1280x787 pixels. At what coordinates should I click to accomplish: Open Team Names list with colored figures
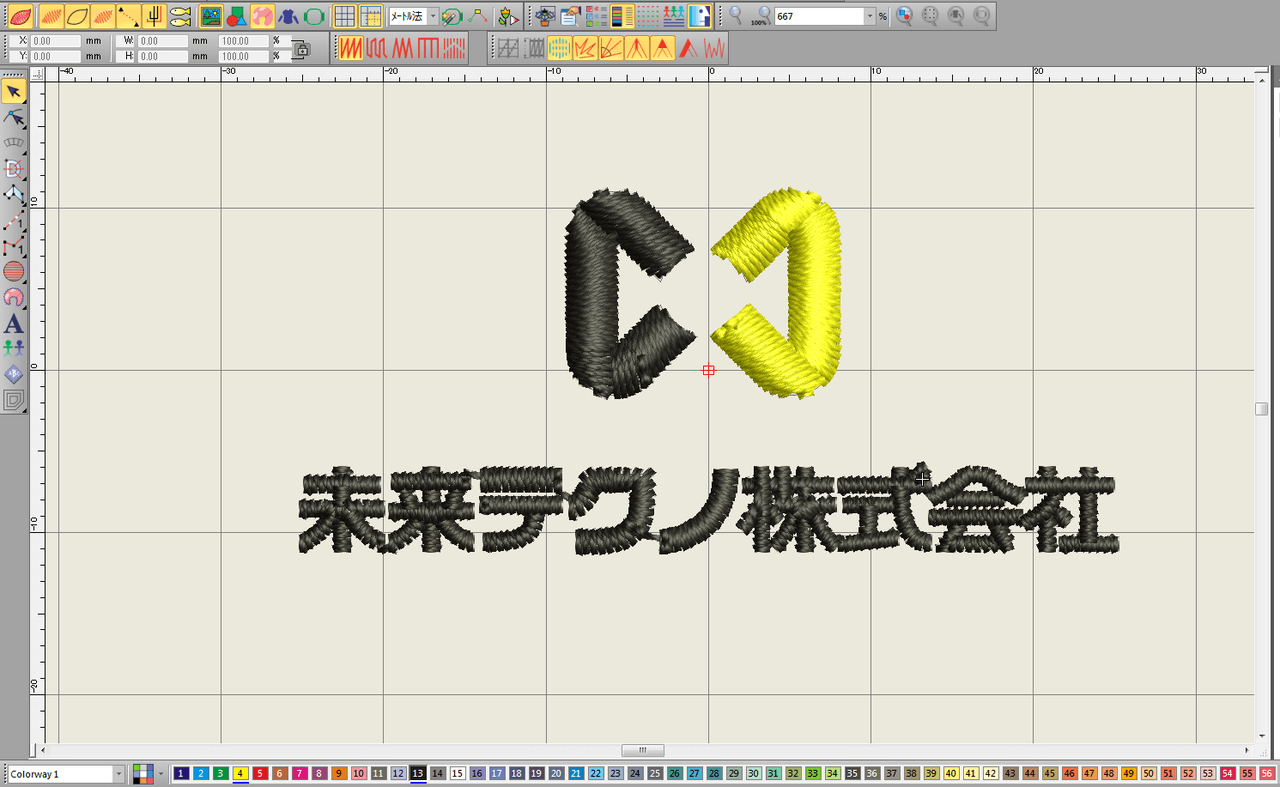tap(674, 16)
